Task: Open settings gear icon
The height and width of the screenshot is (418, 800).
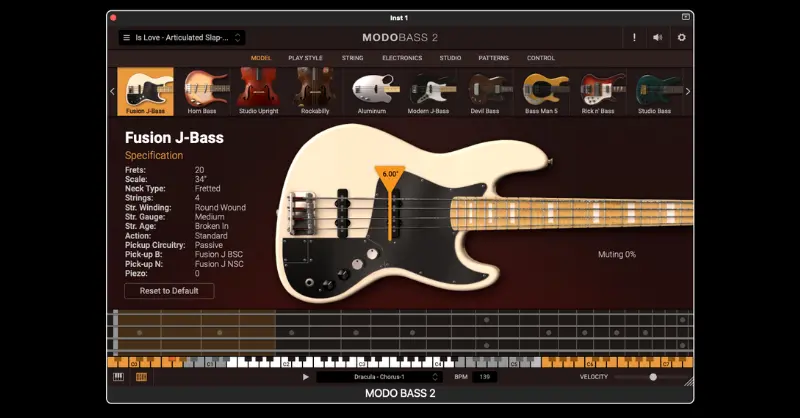Action: click(x=682, y=37)
